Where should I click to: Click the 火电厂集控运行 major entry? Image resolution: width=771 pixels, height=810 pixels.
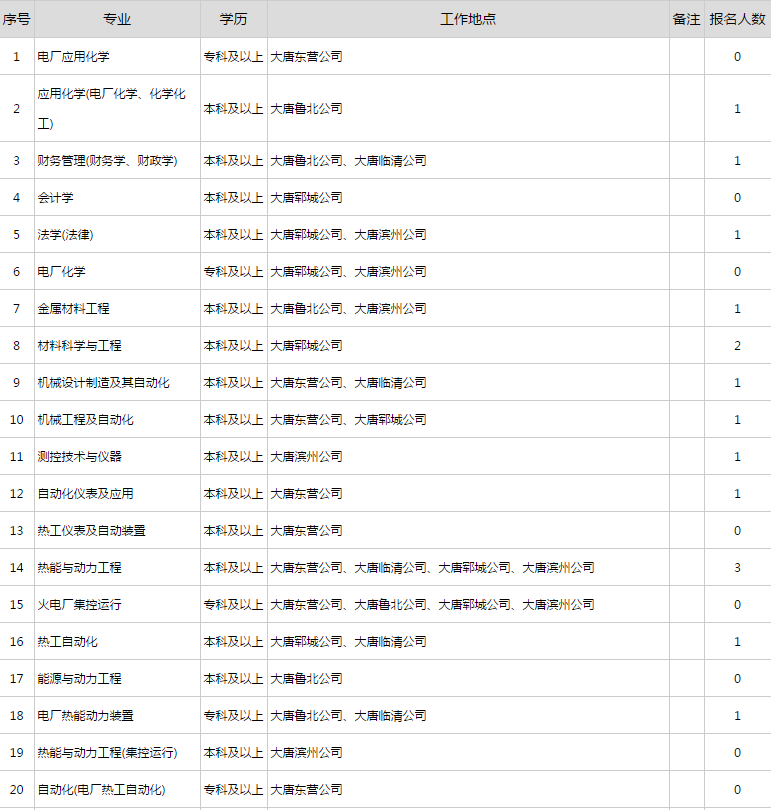[x=79, y=605]
